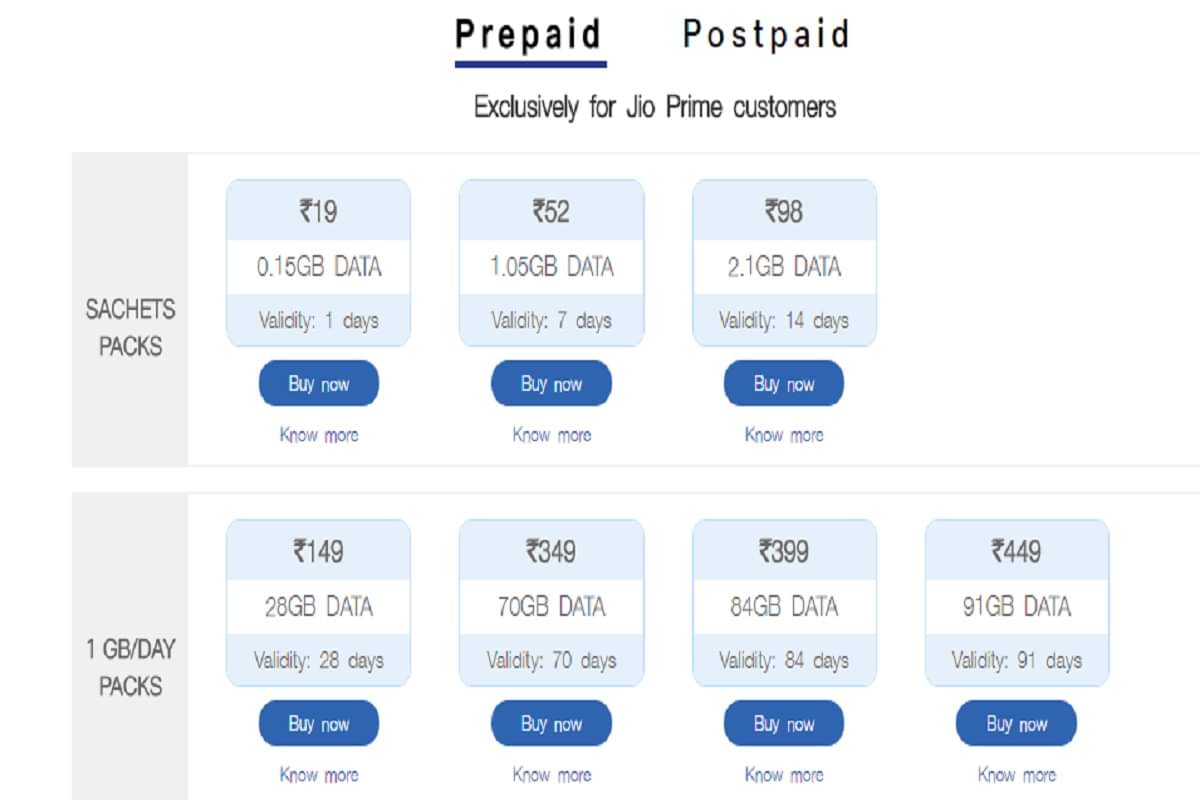Know more about the ₹149 plan
Image resolution: width=1200 pixels, height=800 pixels.
tap(318, 774)
